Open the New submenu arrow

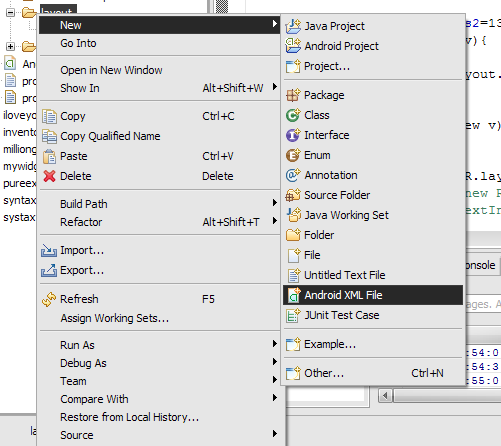click(275, 24)
